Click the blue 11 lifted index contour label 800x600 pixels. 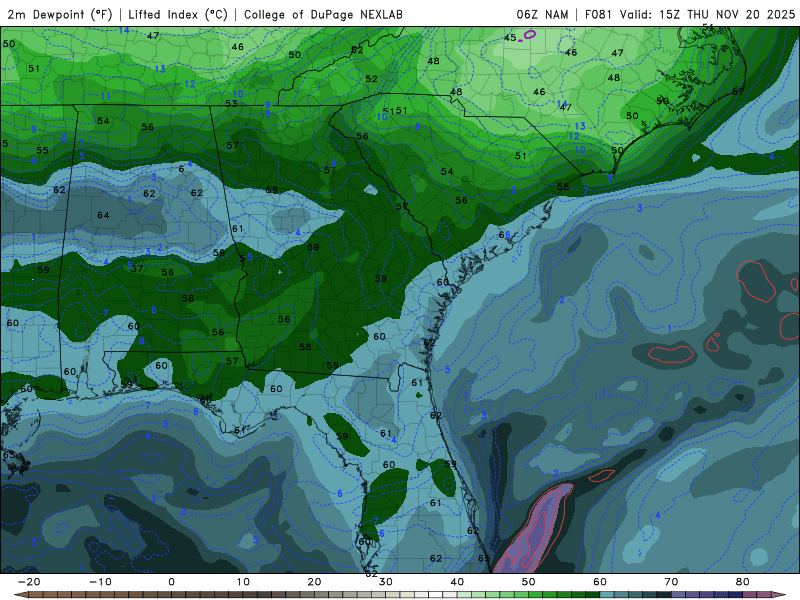coord(106,96)
